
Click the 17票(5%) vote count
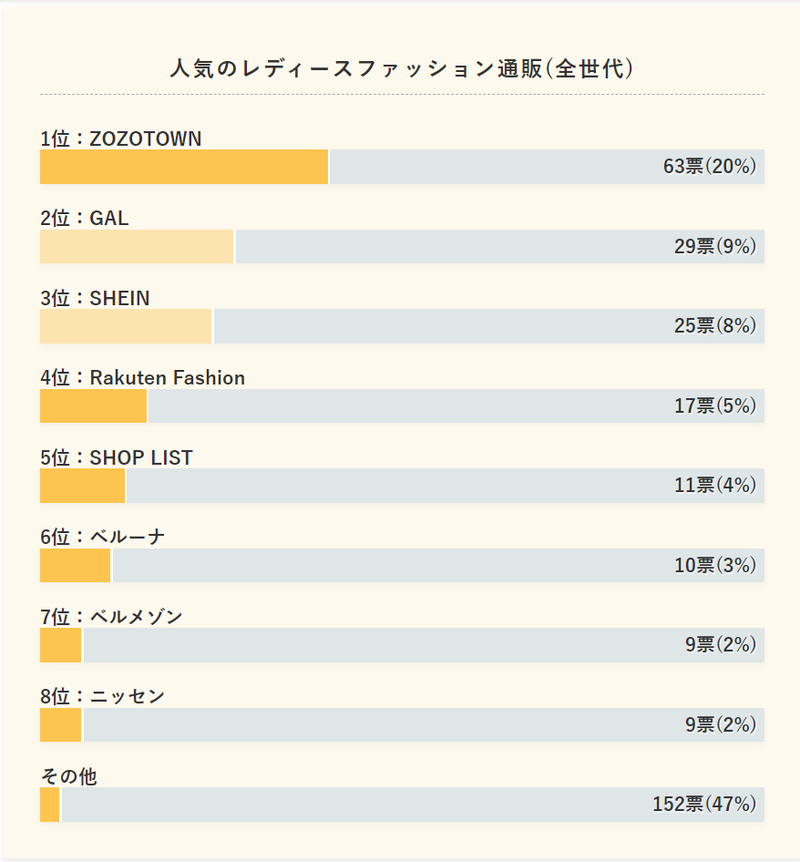[714, 406]
